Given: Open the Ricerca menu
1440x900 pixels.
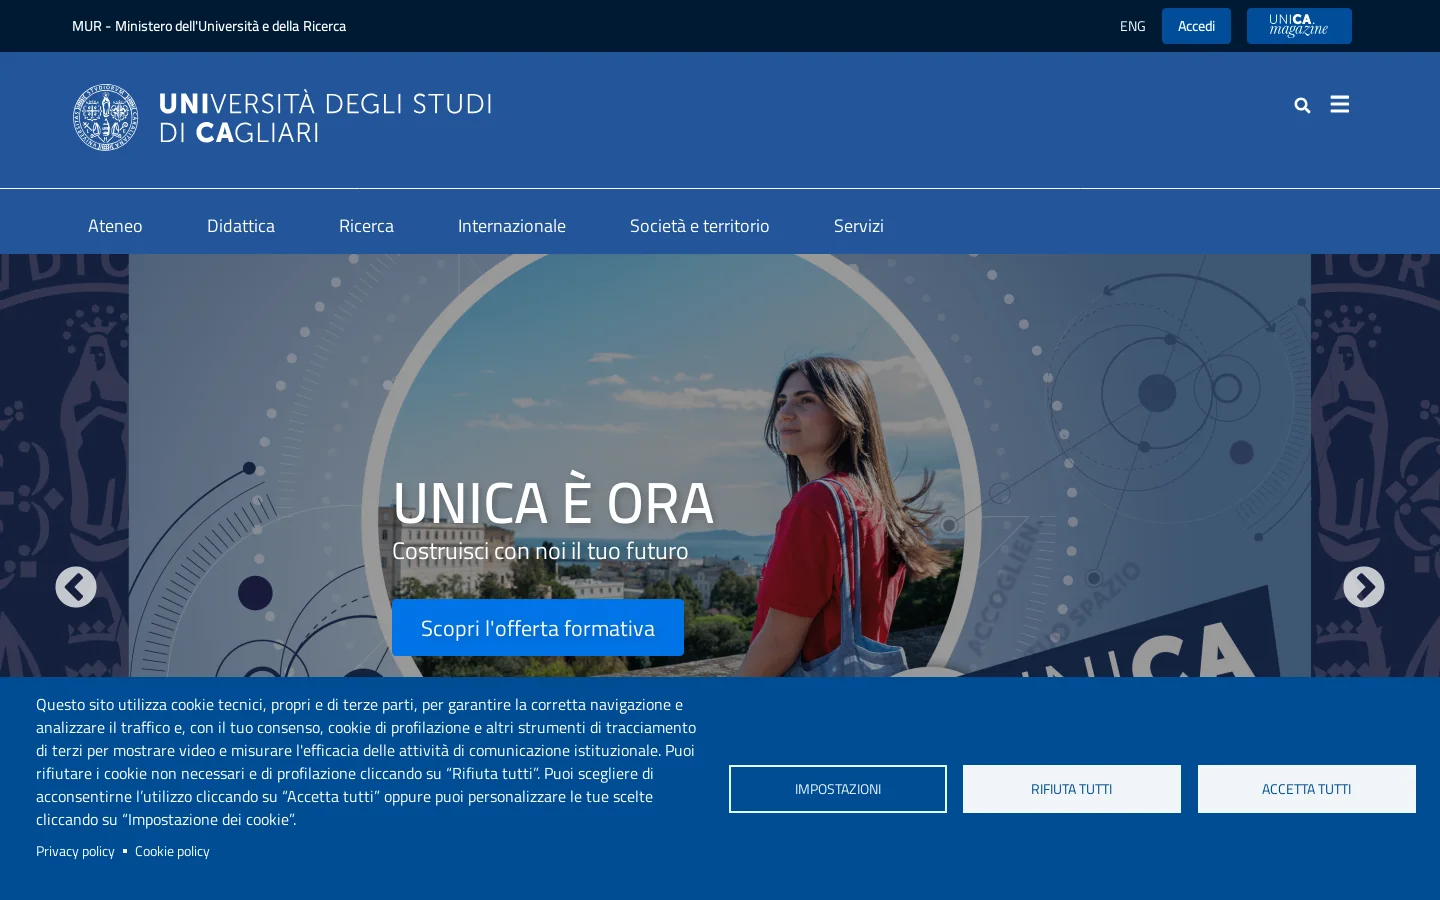Looking at the screenshot, I should pos(366,226).
